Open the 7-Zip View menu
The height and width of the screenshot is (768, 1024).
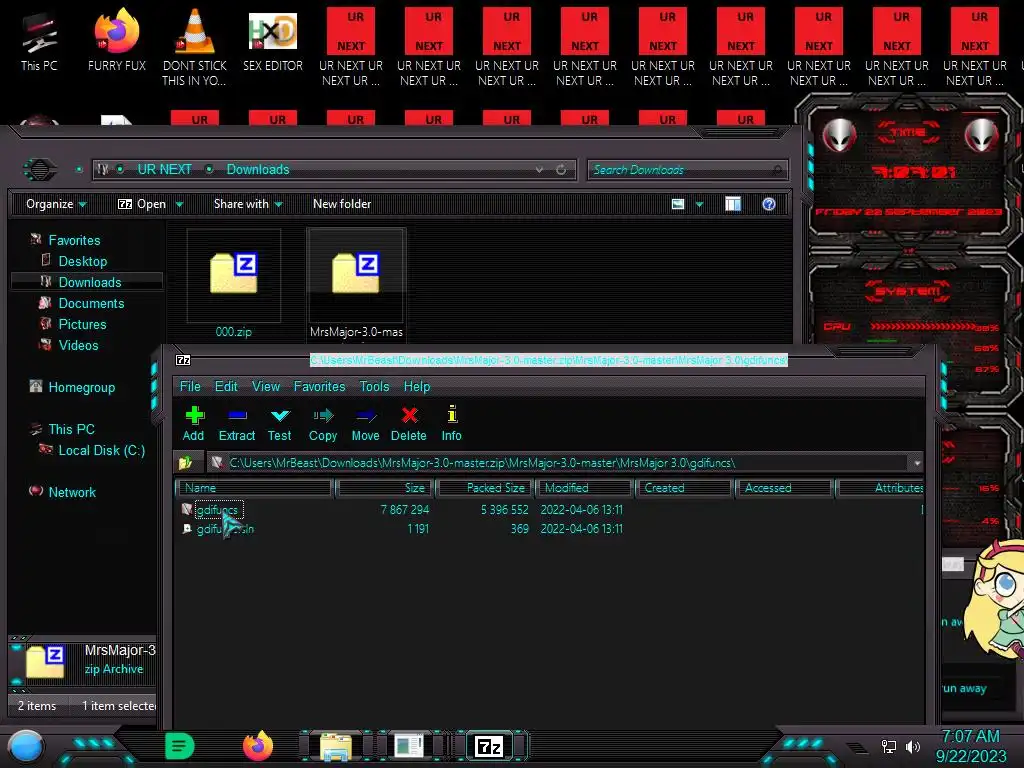coord(266,387)
